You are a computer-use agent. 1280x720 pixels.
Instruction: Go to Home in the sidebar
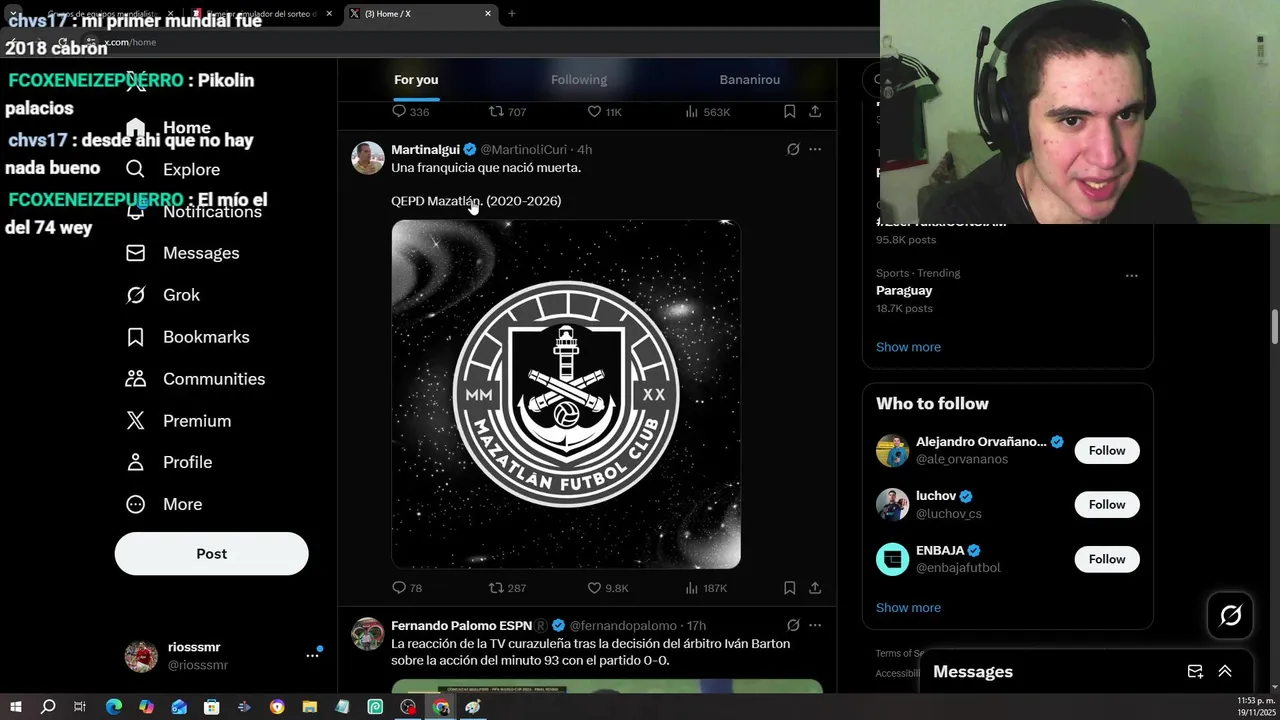(x=167, y=127)
